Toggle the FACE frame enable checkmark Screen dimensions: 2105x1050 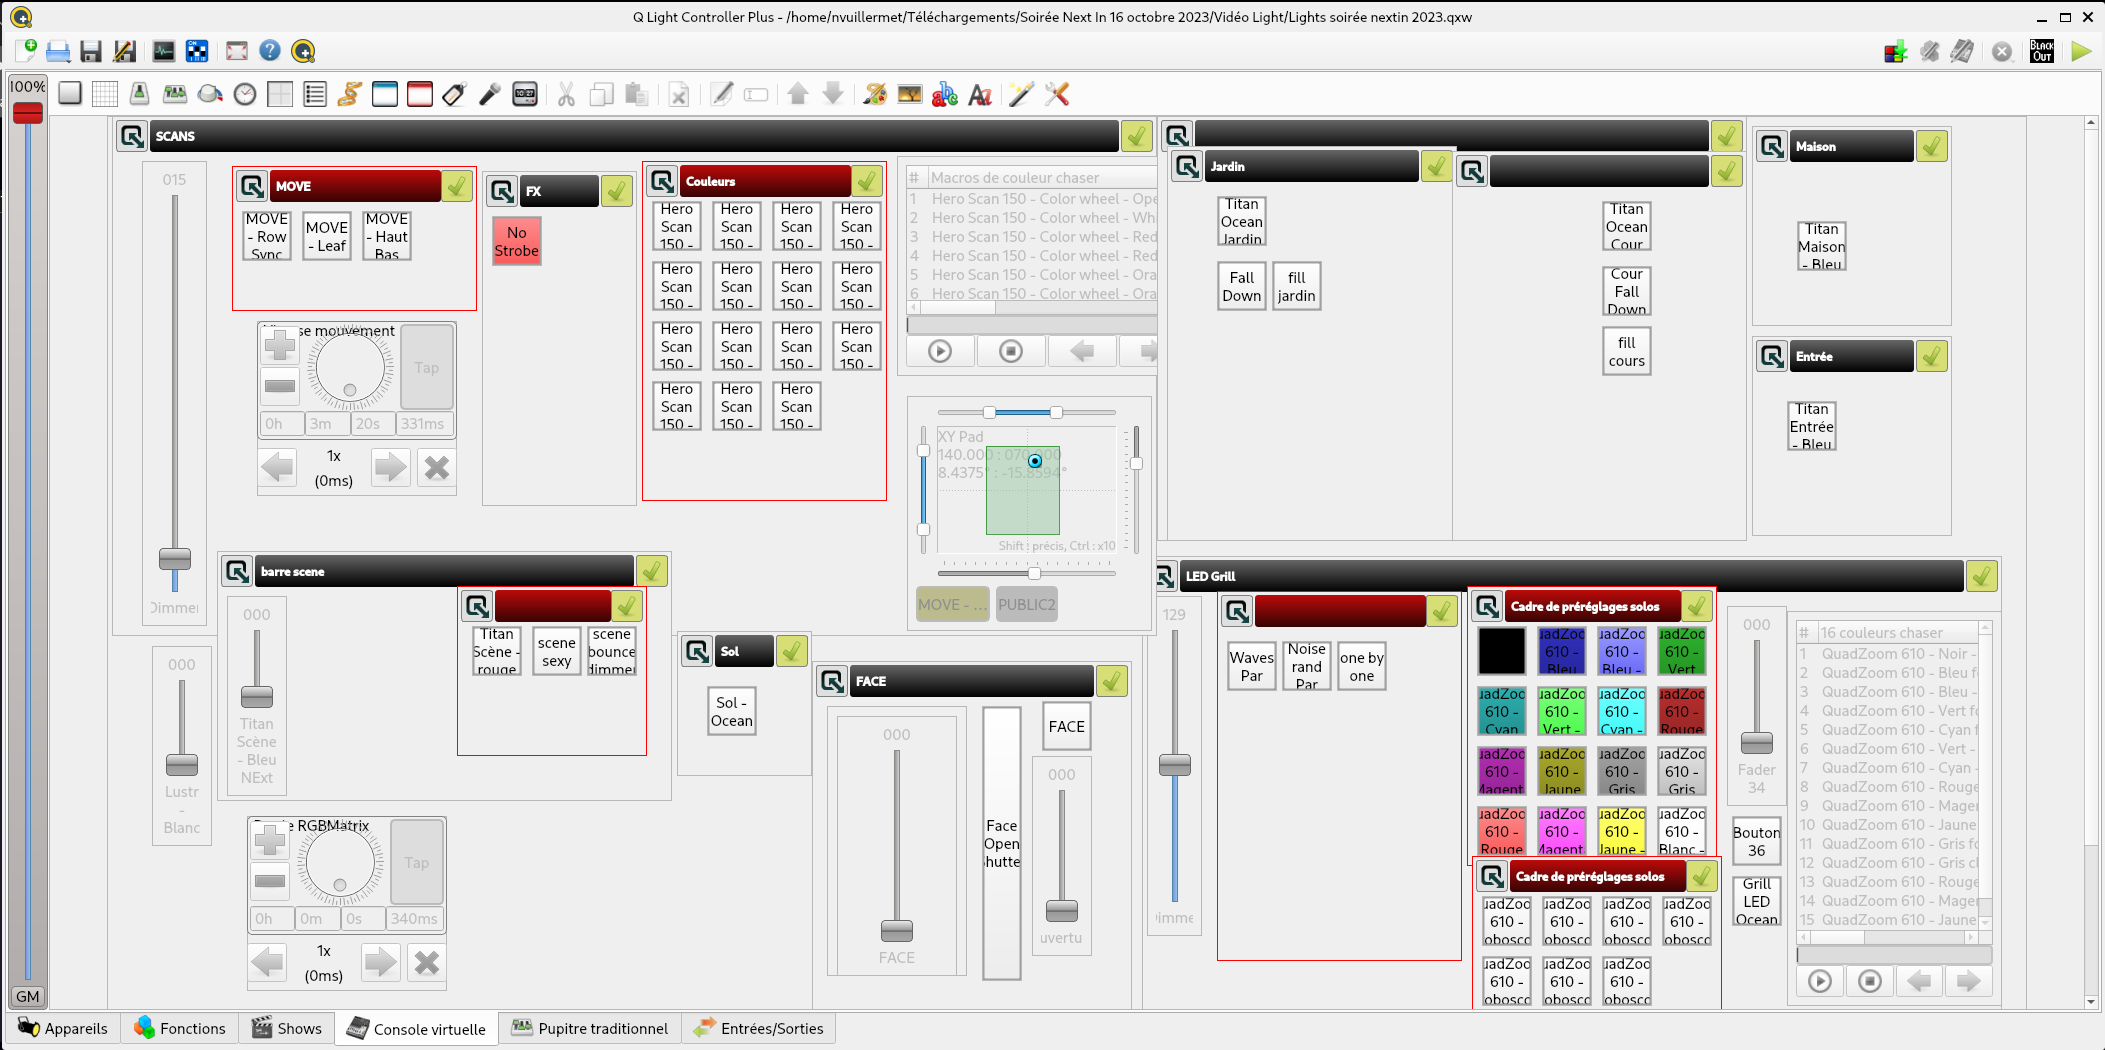(x=1112, y=681)
